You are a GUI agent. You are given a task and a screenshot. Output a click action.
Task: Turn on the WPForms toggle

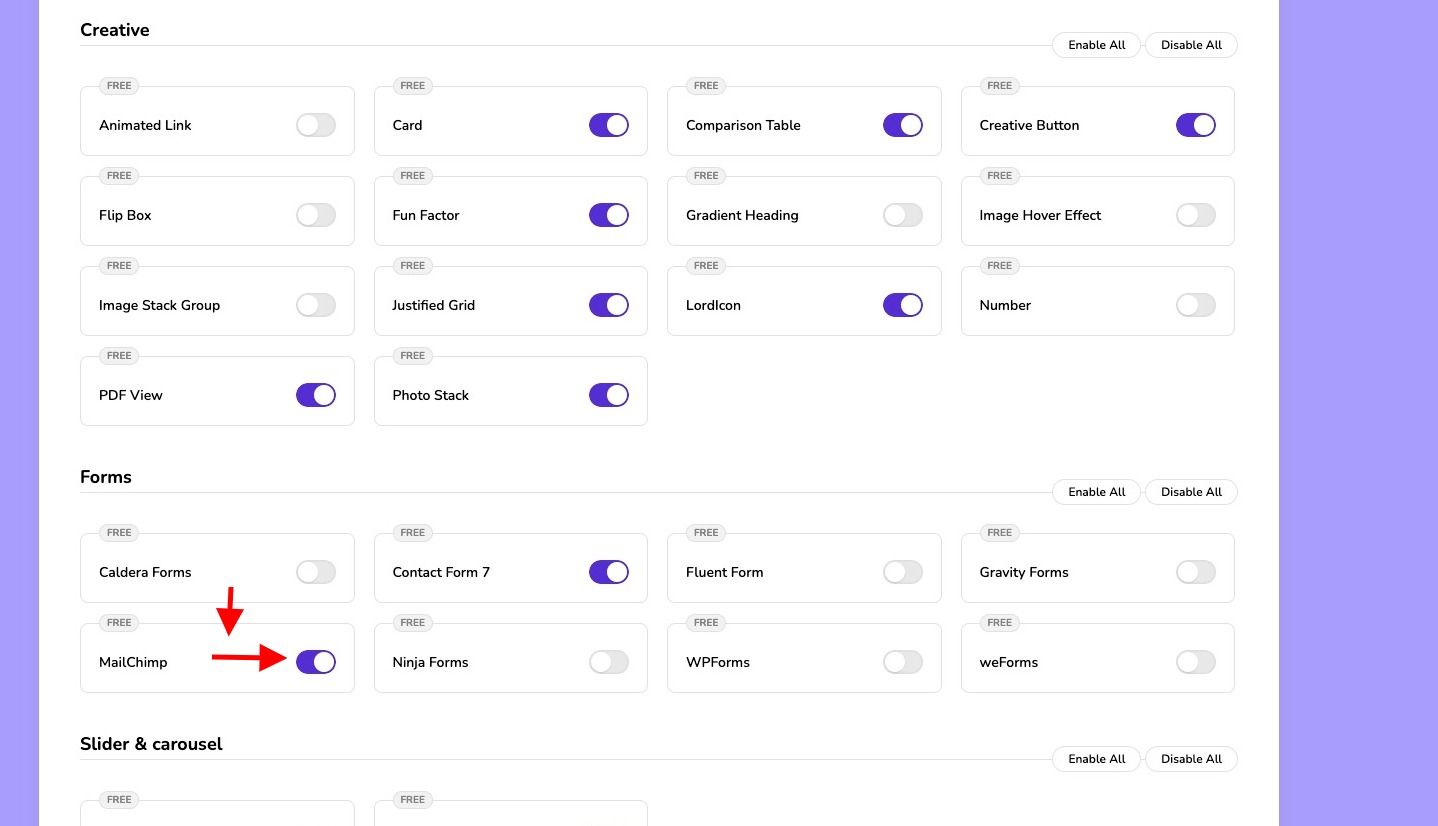click(x=903, y=662)
